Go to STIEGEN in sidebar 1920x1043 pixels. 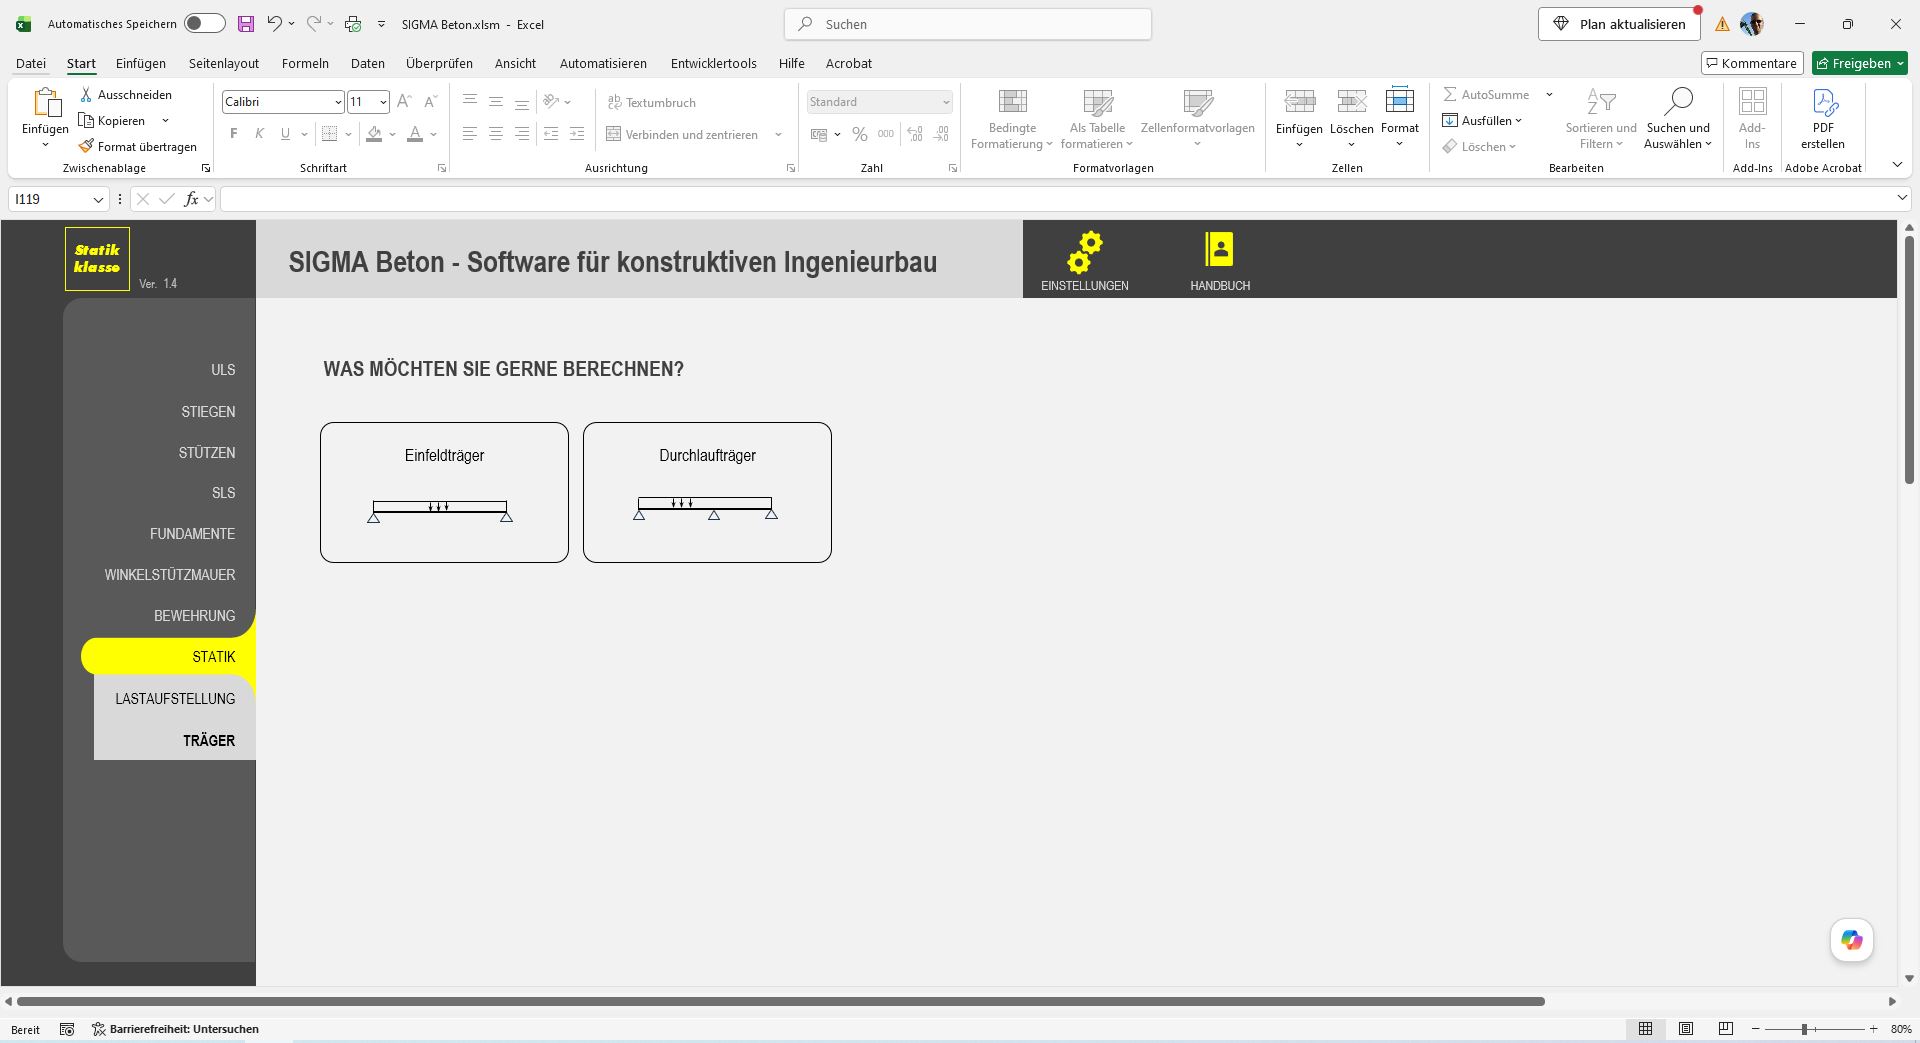tap(208, 411)
